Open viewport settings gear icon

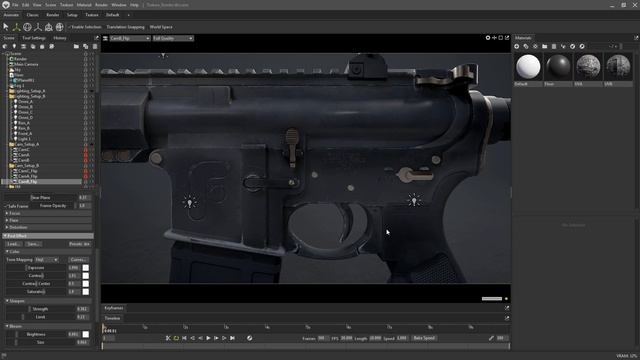point(488,38)
